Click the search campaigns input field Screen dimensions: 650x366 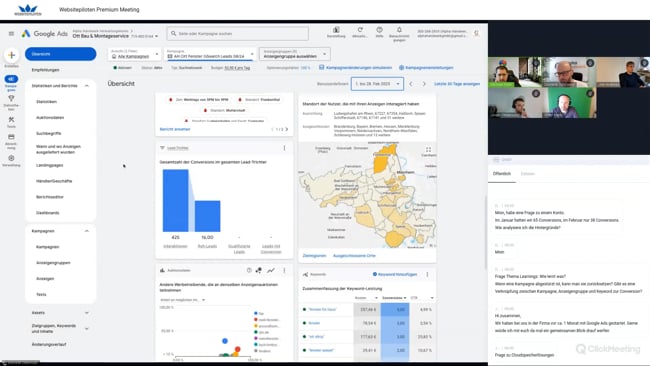[x=238, y=34]
